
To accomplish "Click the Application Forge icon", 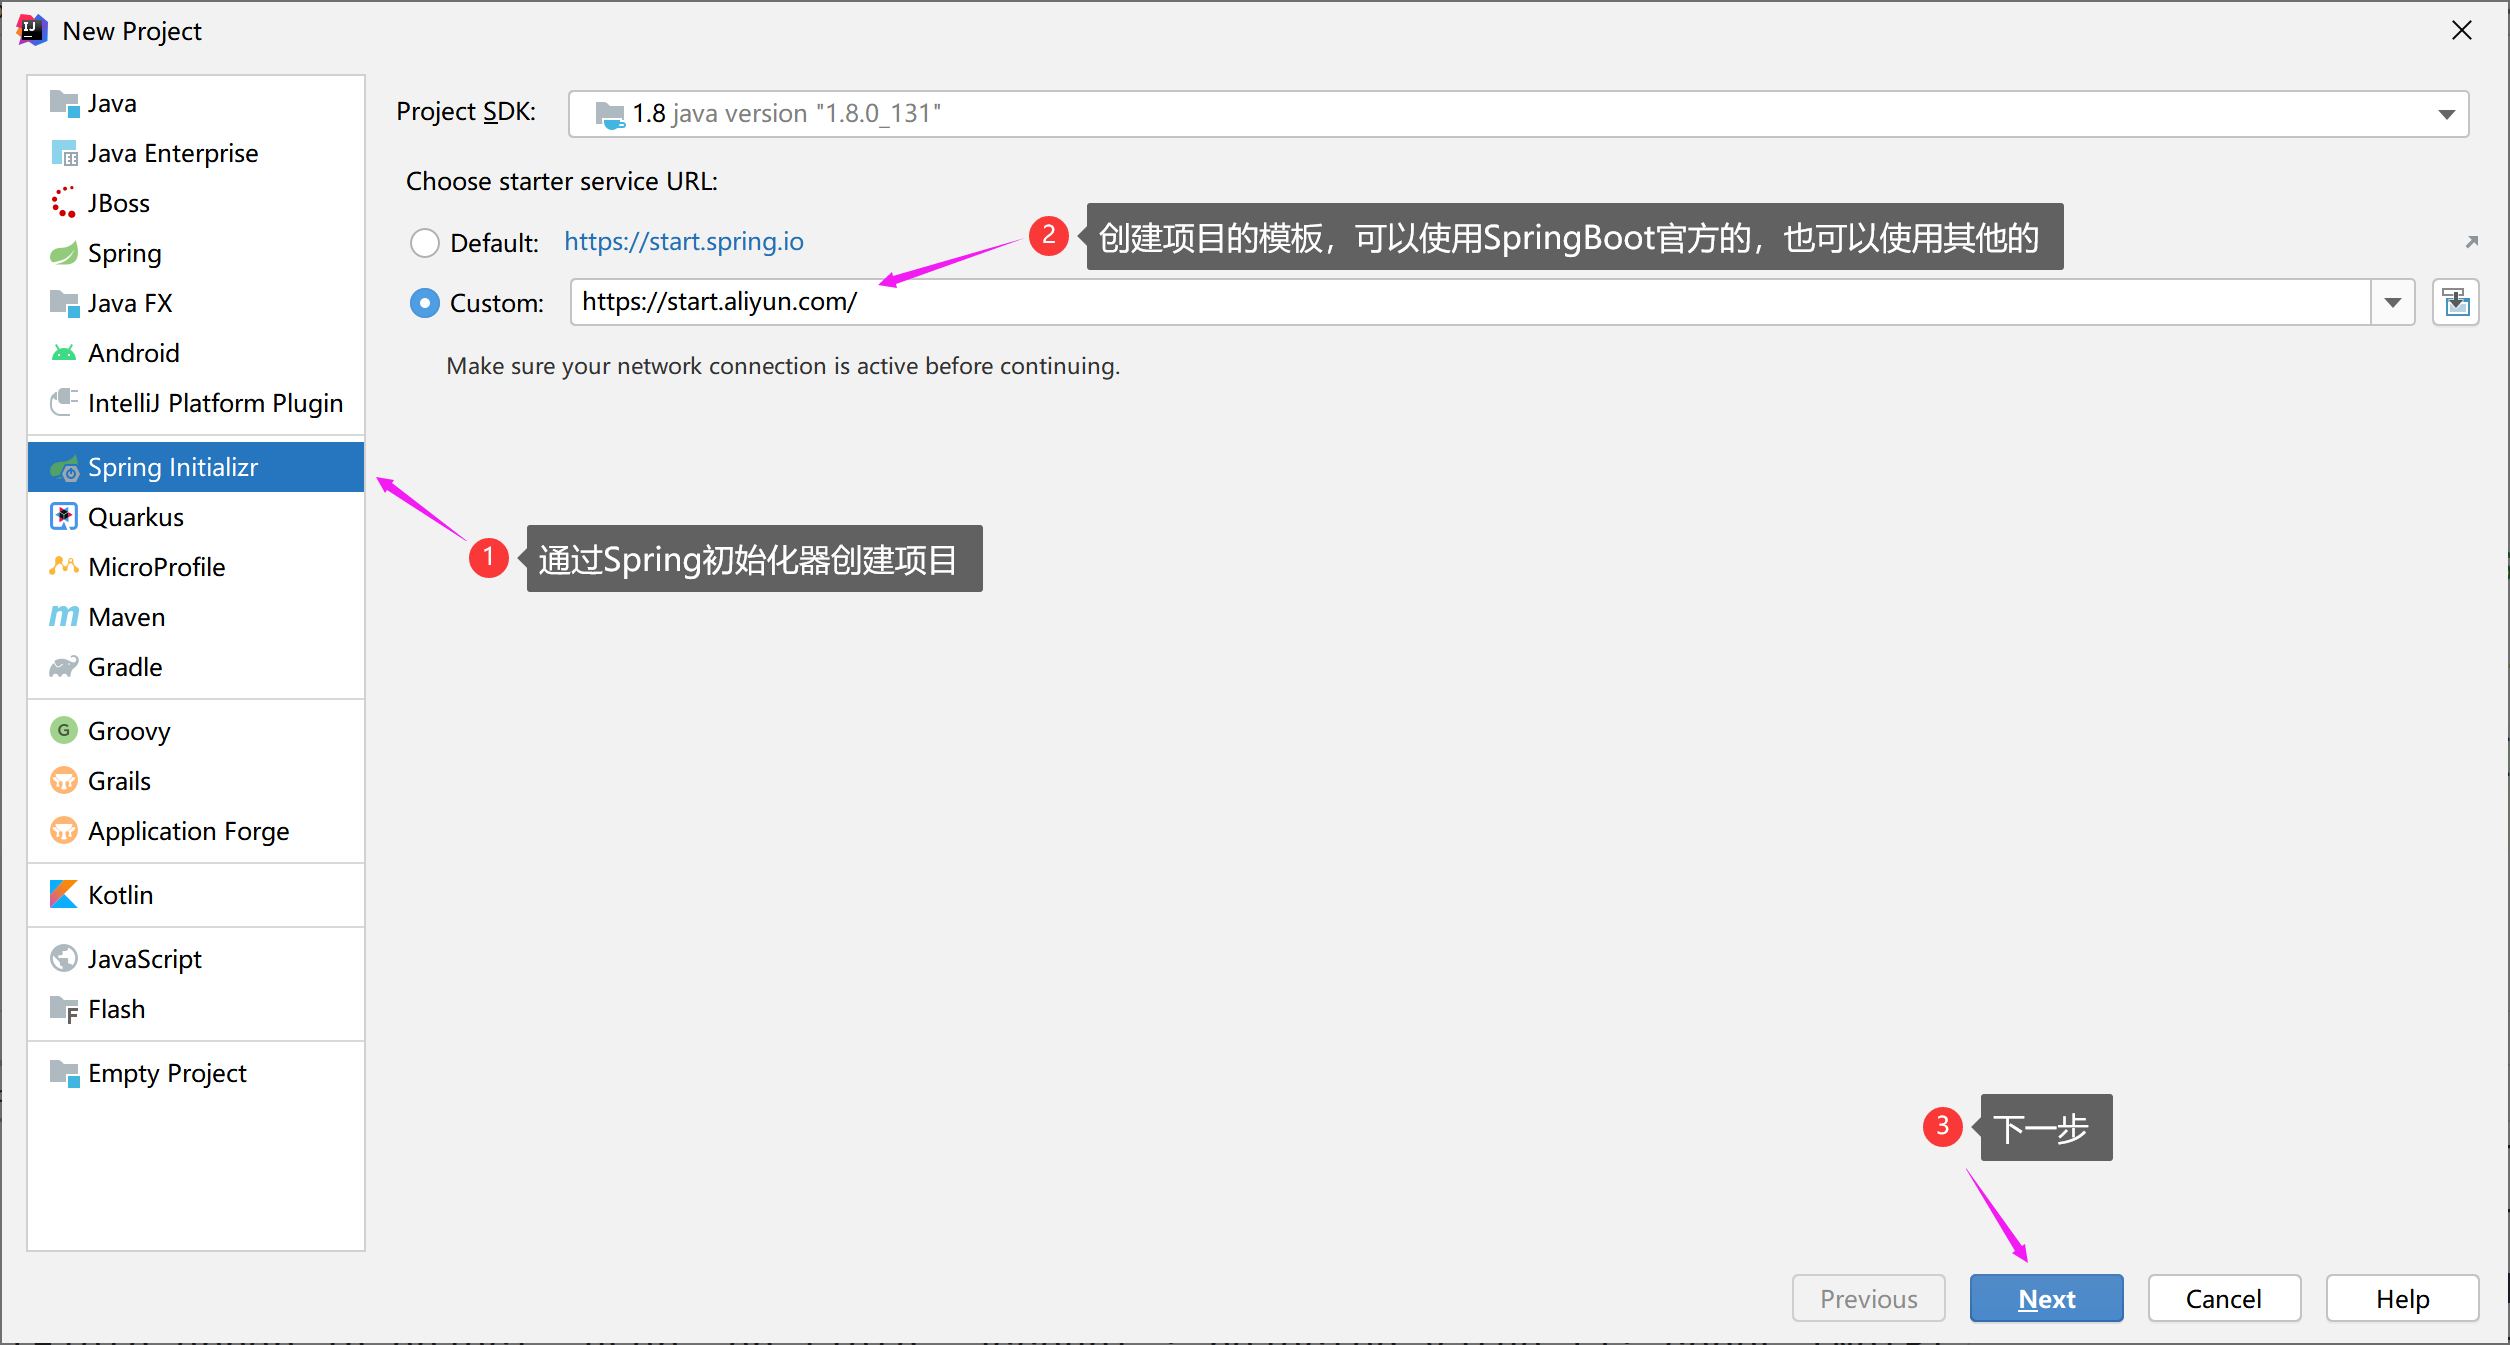I will pyautogui.click(x=64, y=831).
